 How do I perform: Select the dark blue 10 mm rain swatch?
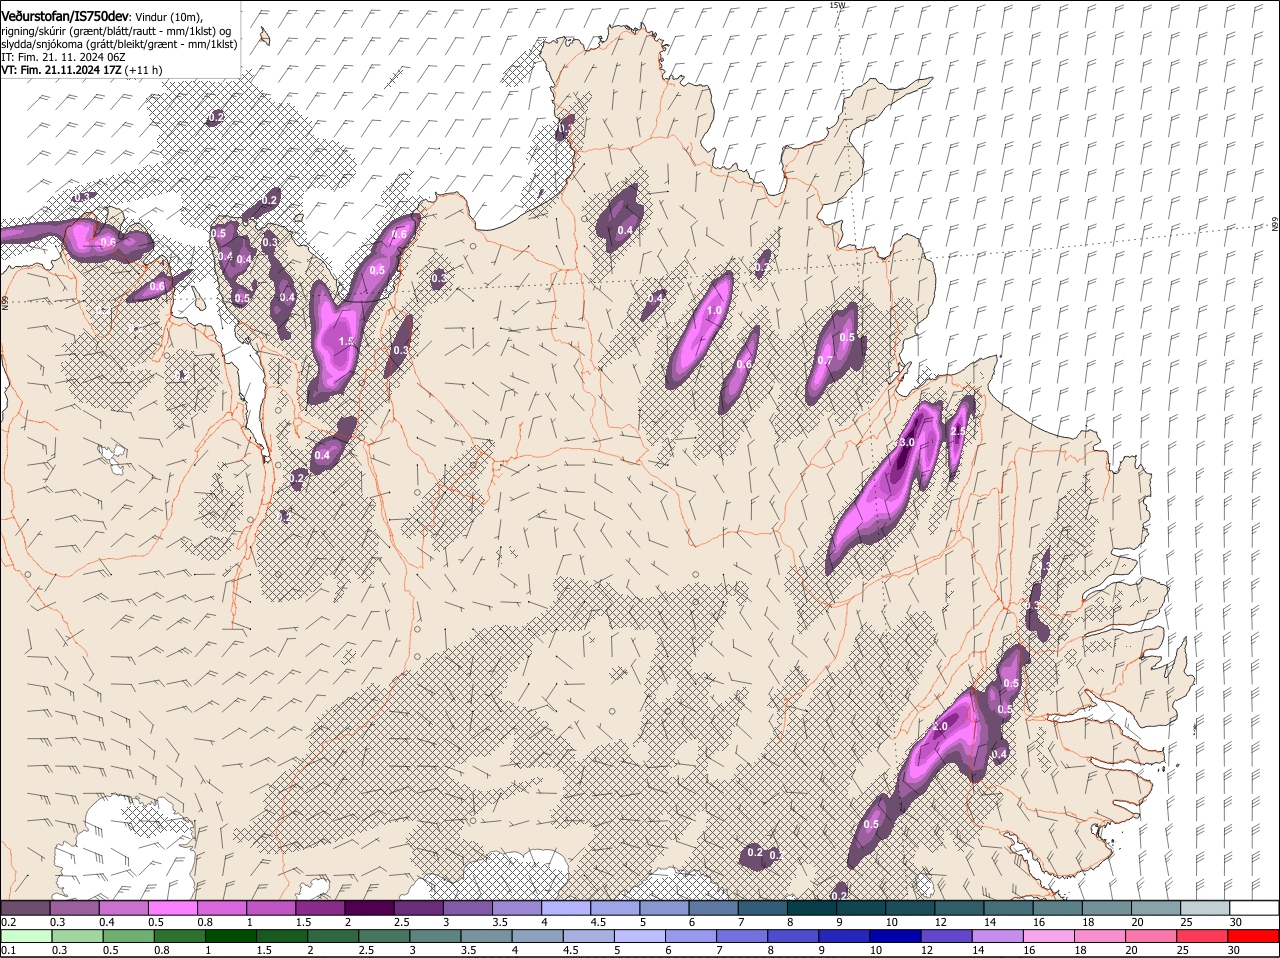pos(897,936)
